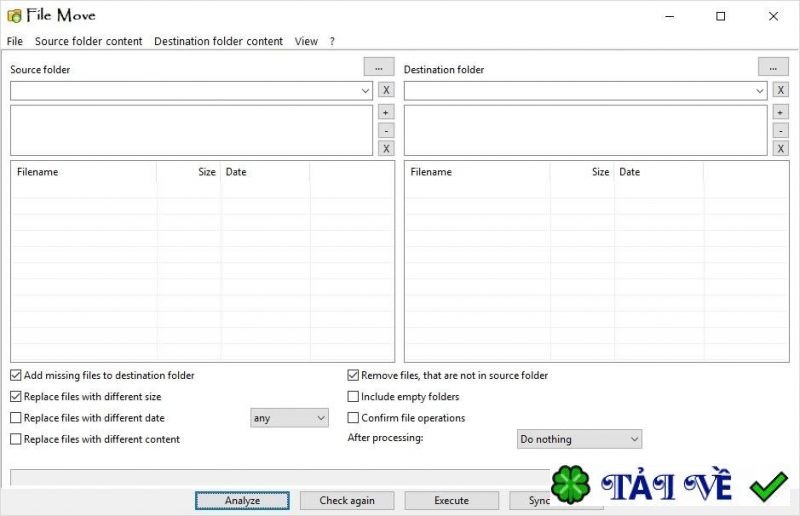
Task: Clear destination folder combo box with X
Action: point(781,90)
